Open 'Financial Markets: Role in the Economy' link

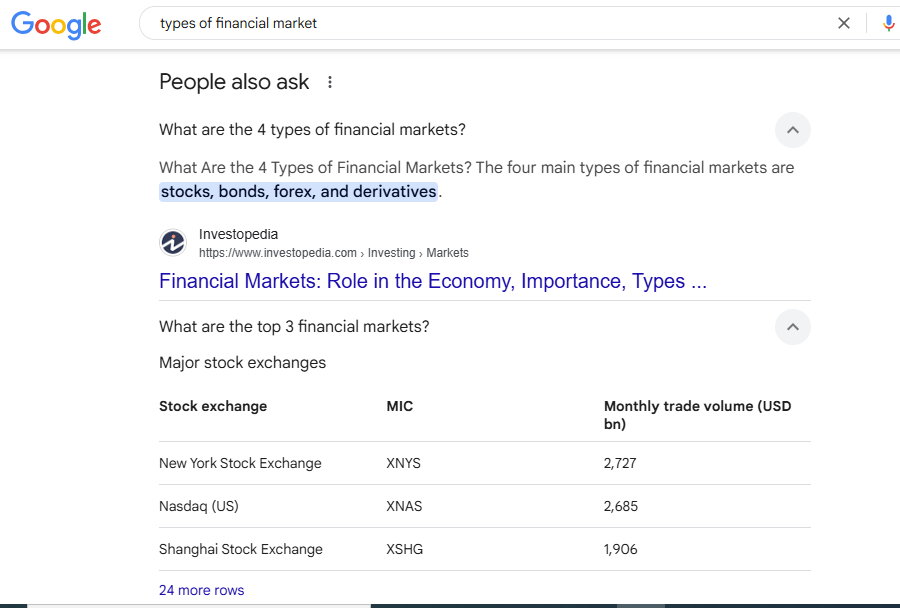[x=433, y=281]
